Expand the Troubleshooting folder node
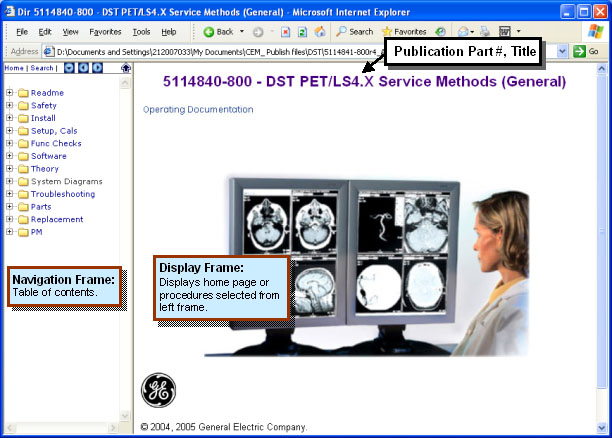The image size is (612, 438). (9, 194)
